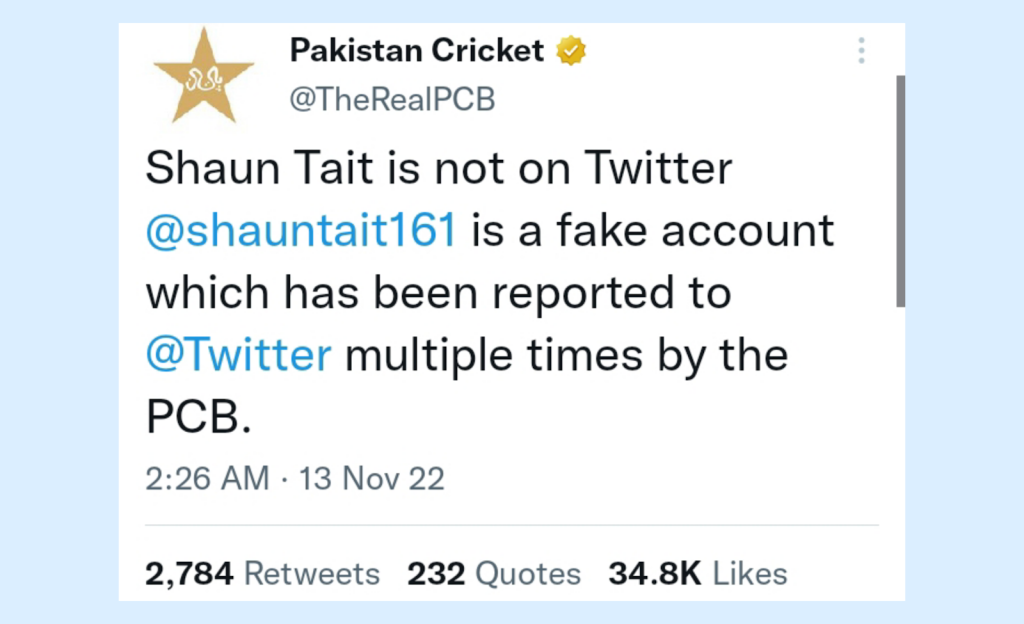Click the divider line above the stats
1024x624 pixels.
(x=512, y=525)
